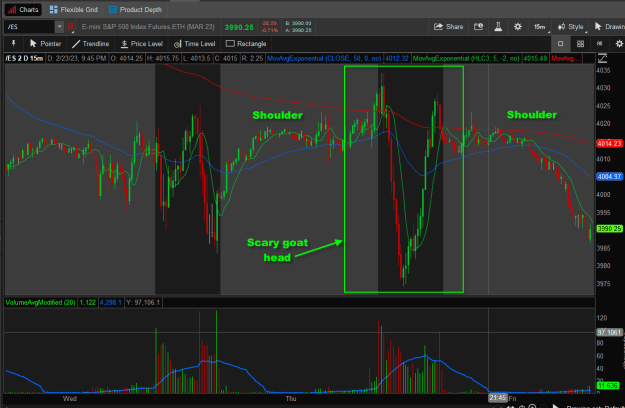Click the red 4014.23 price axis bubble

609,143
